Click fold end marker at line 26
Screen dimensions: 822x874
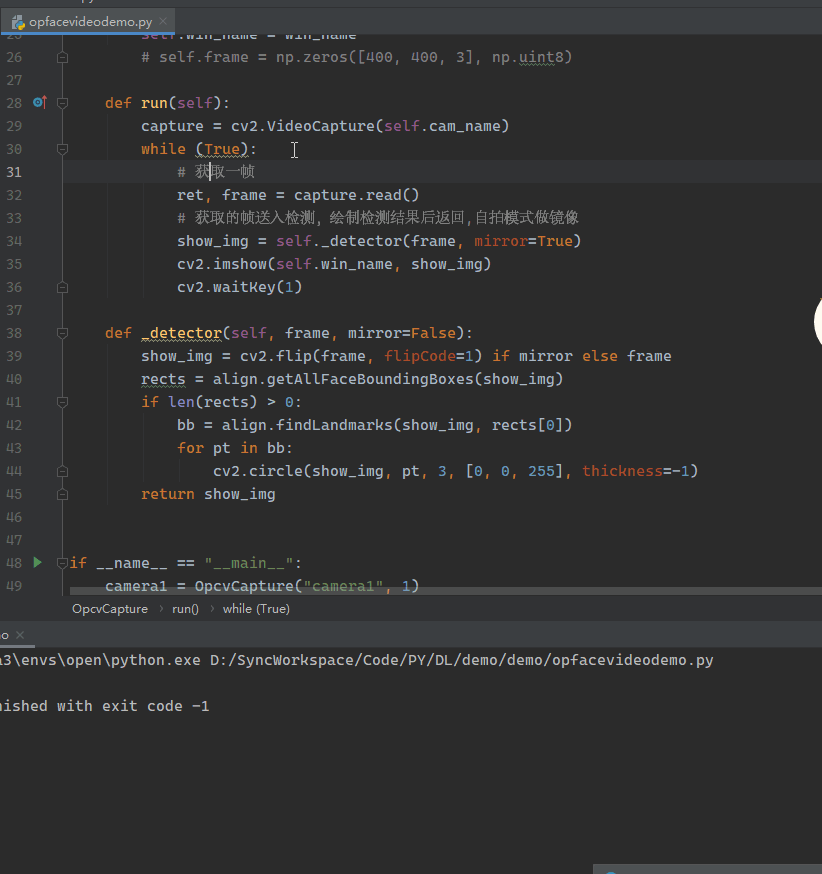[x=63, y=57]
